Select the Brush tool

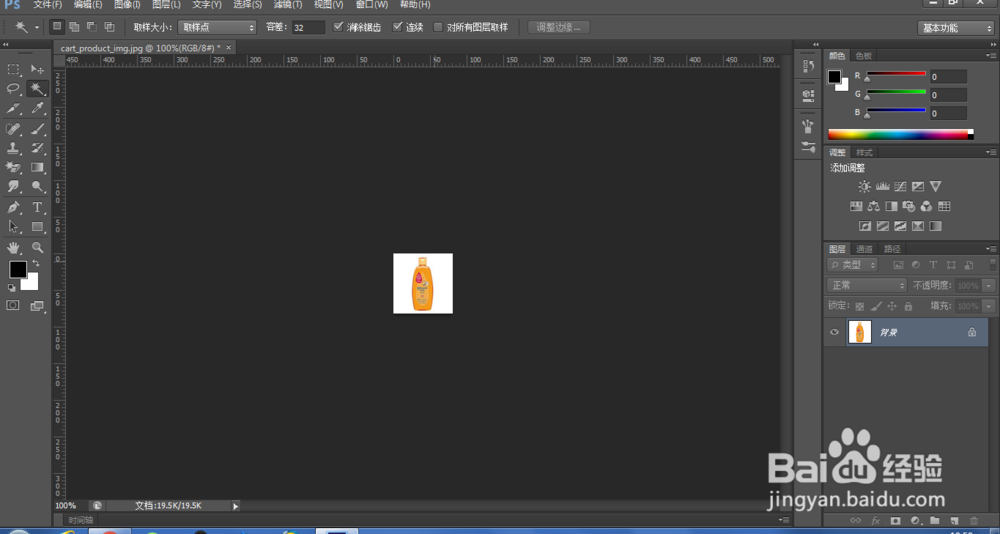coord(38,129)
